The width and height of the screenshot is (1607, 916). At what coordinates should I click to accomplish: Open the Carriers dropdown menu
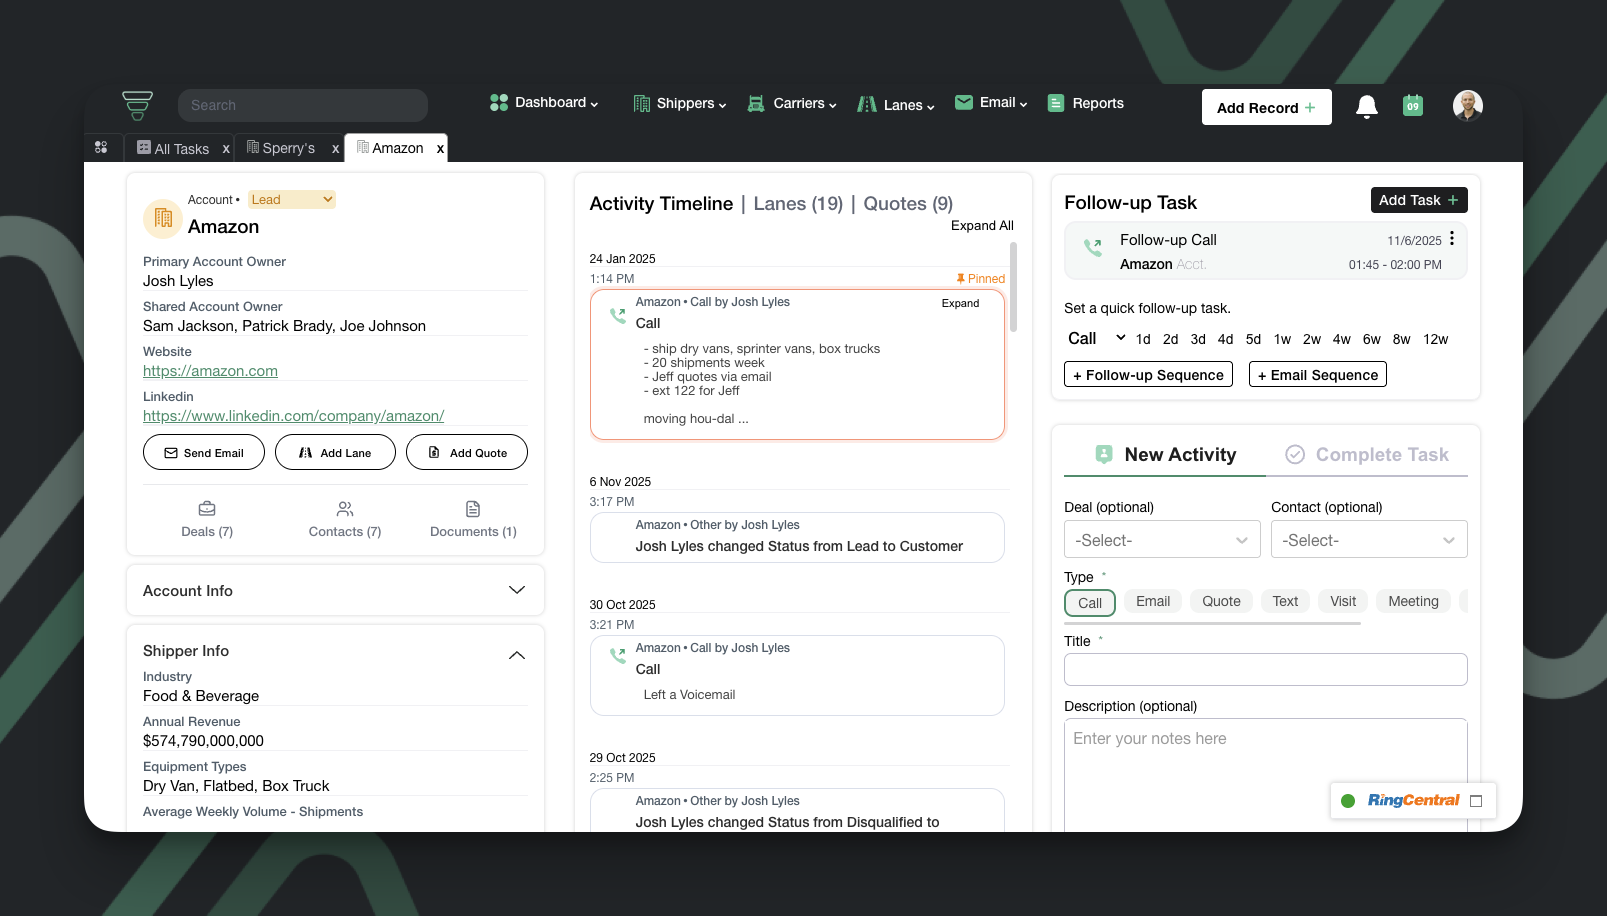(792, 103)
